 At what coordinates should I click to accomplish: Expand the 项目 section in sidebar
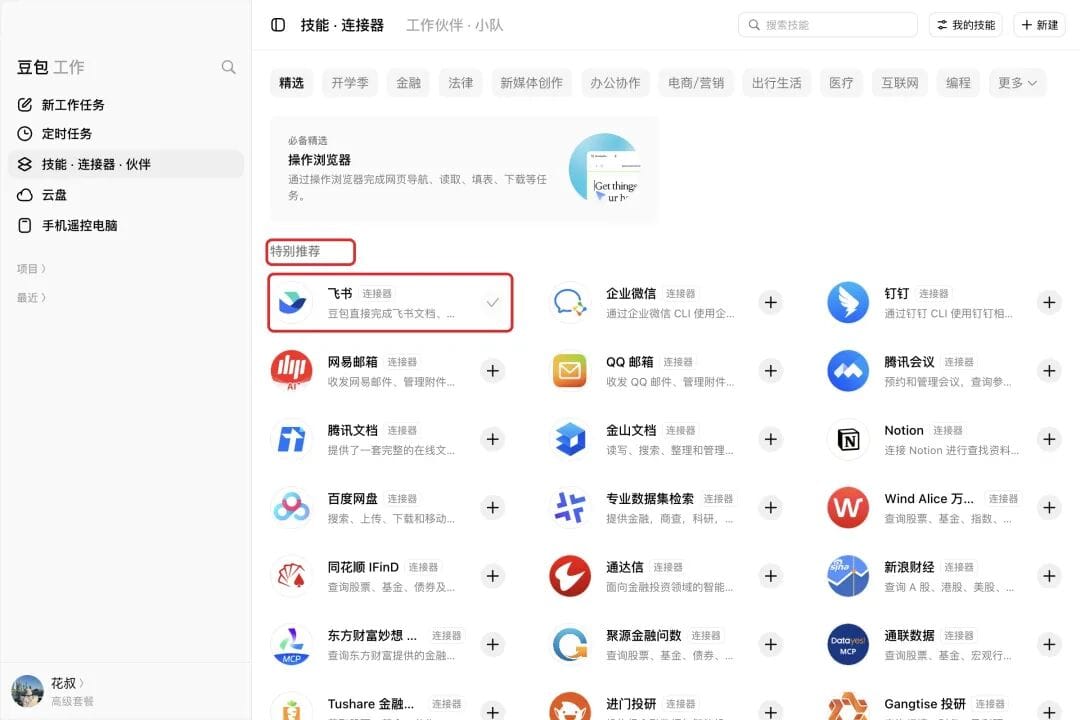point(31,269)
